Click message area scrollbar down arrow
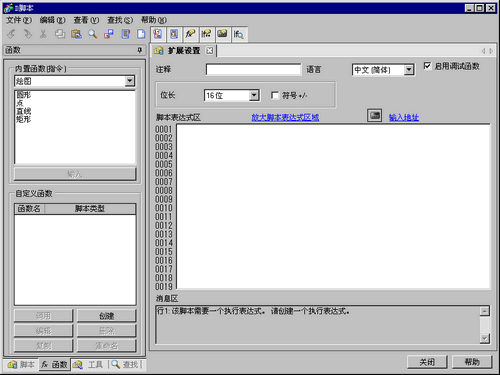The height and width of the screenshot is (375, 500). click(x=484, y=339)
